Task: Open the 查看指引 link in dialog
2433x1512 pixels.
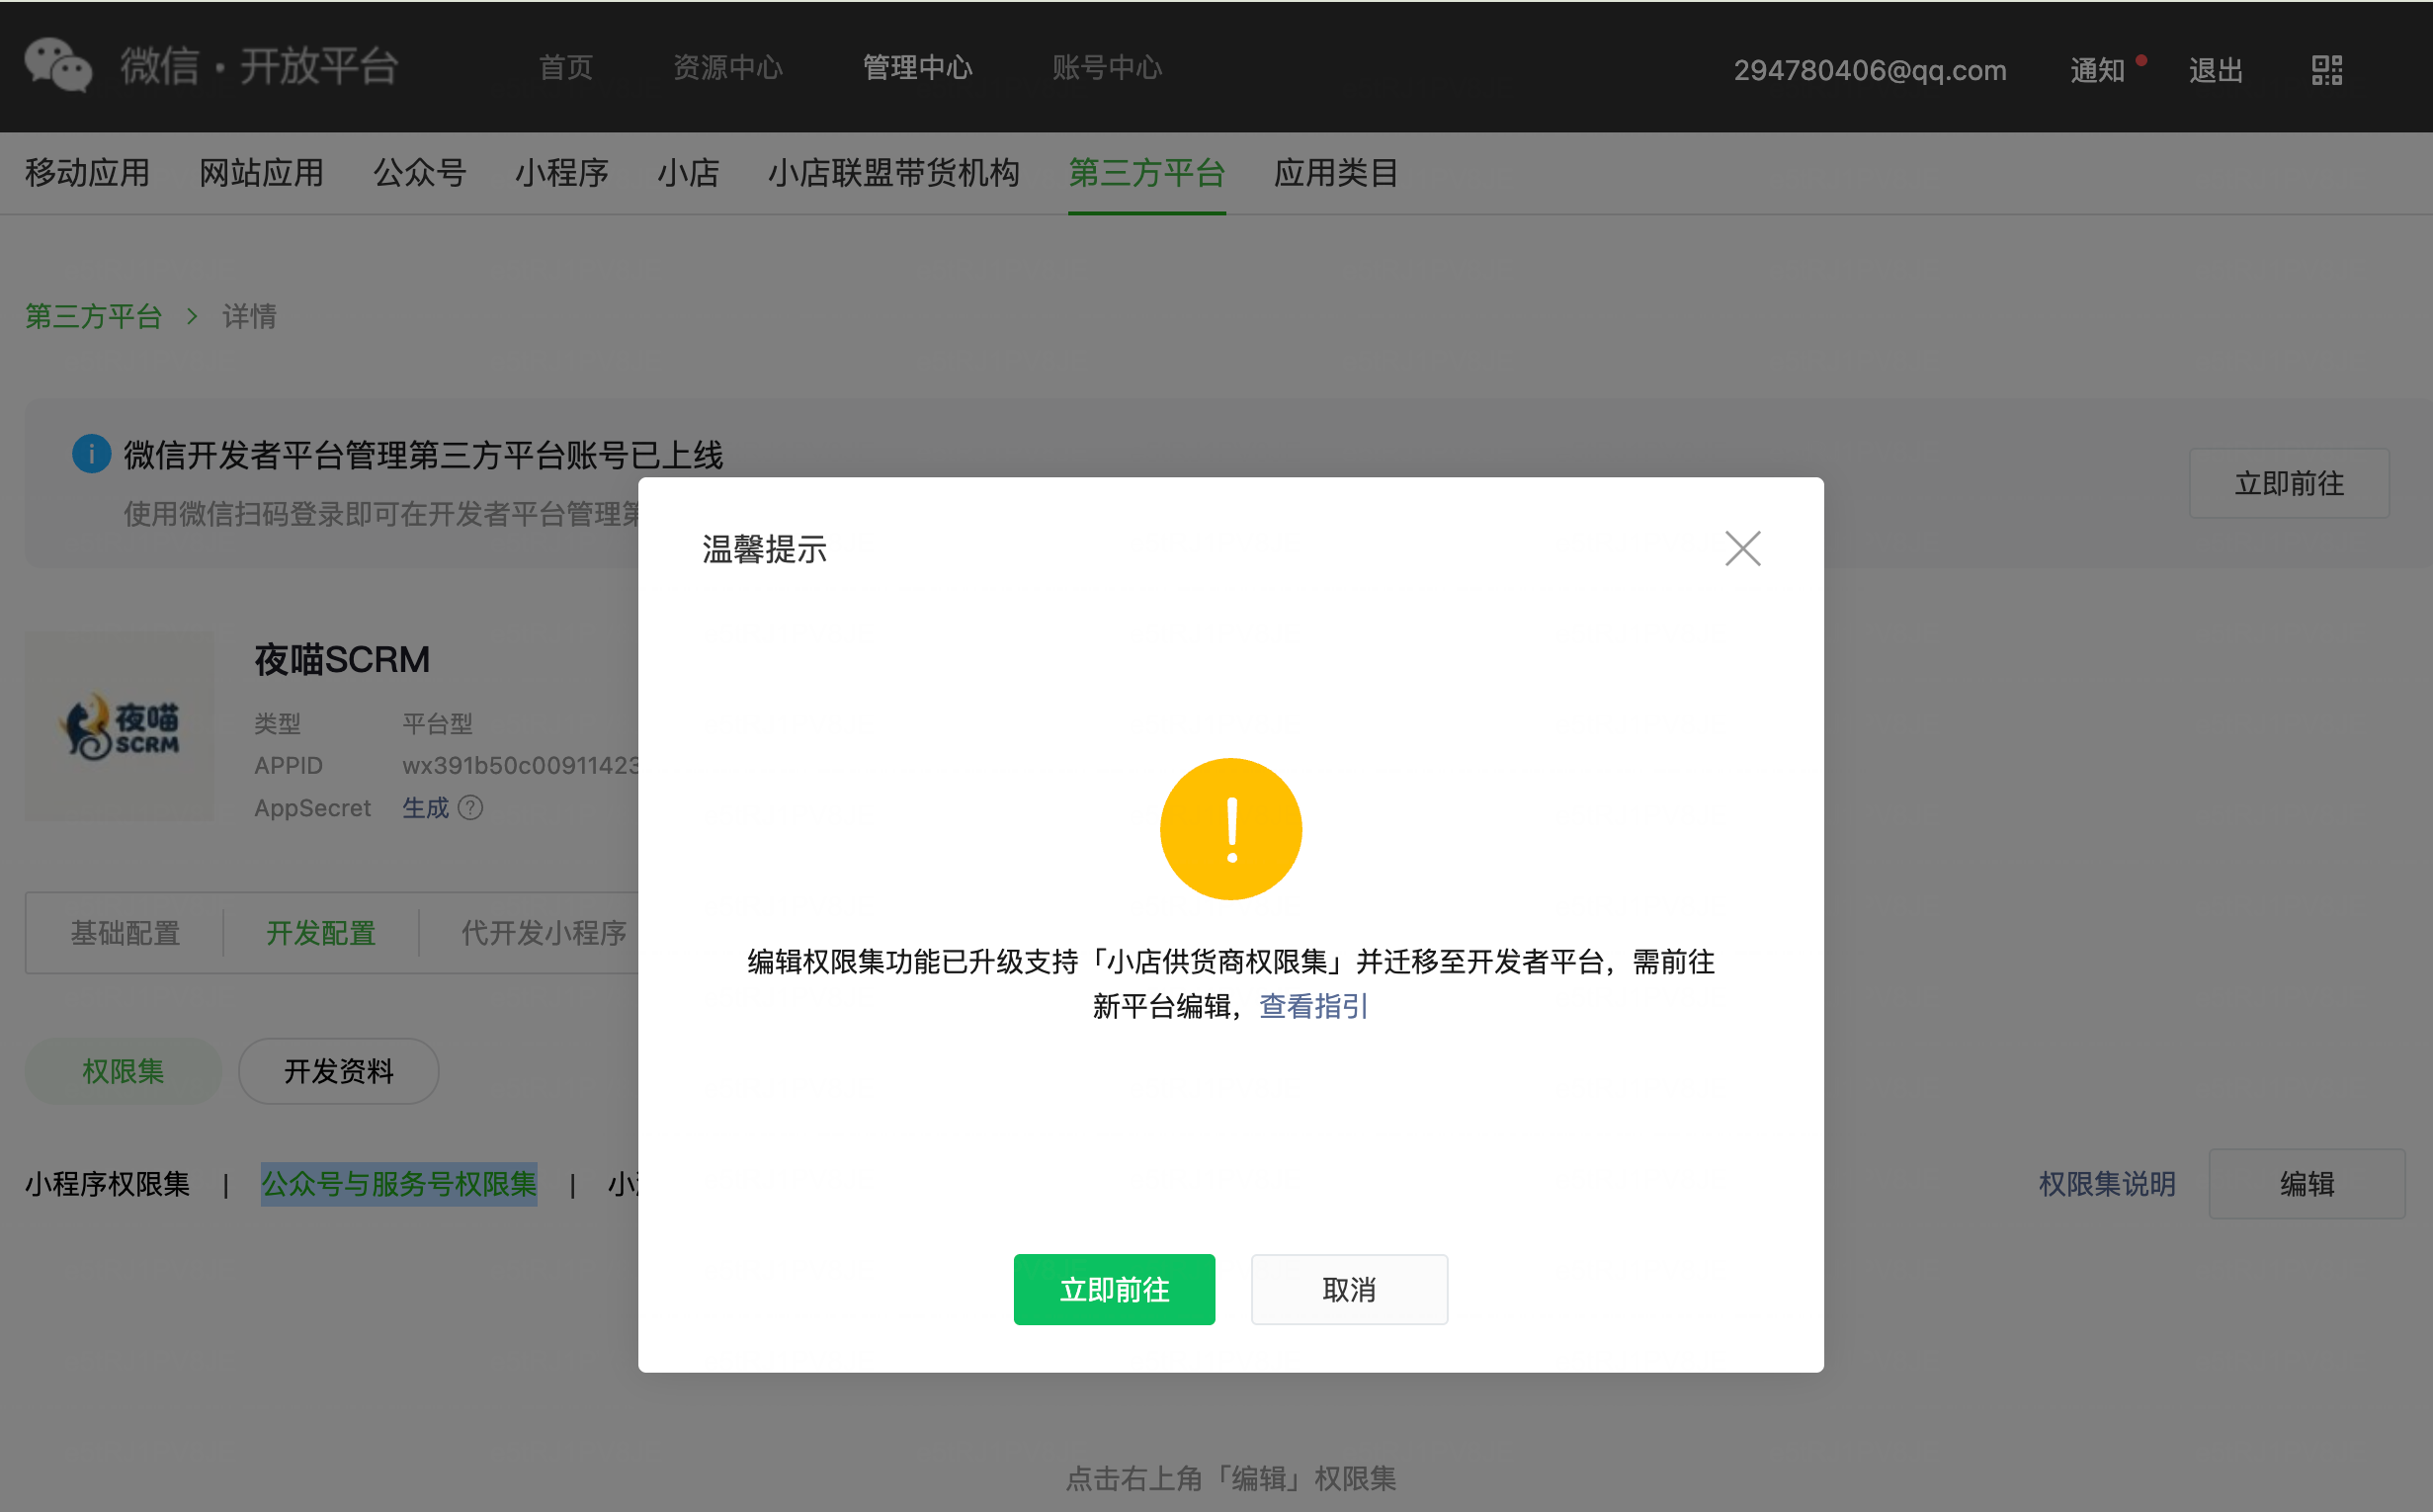Action: coord(1313,1006)
